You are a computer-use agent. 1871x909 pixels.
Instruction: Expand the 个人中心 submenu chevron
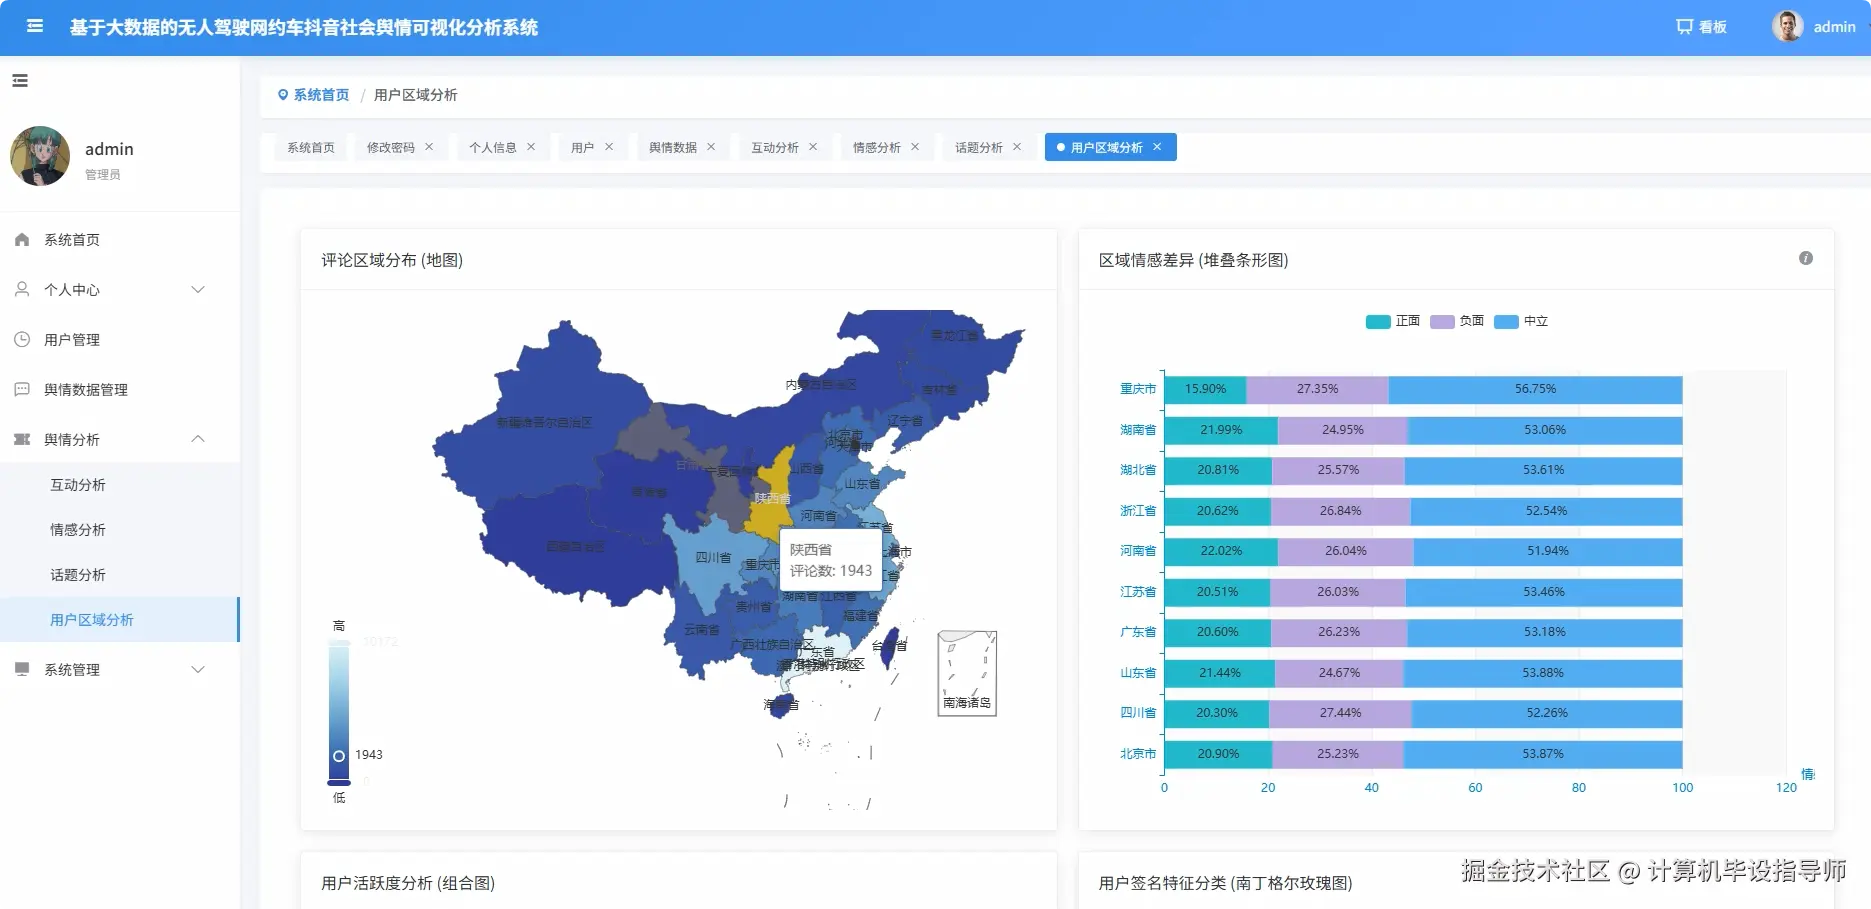198,290
